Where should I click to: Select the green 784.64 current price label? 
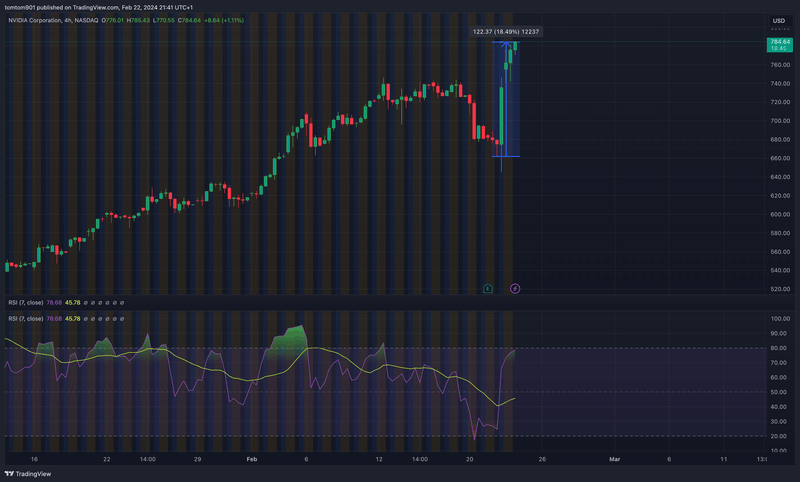click(780, 45)
